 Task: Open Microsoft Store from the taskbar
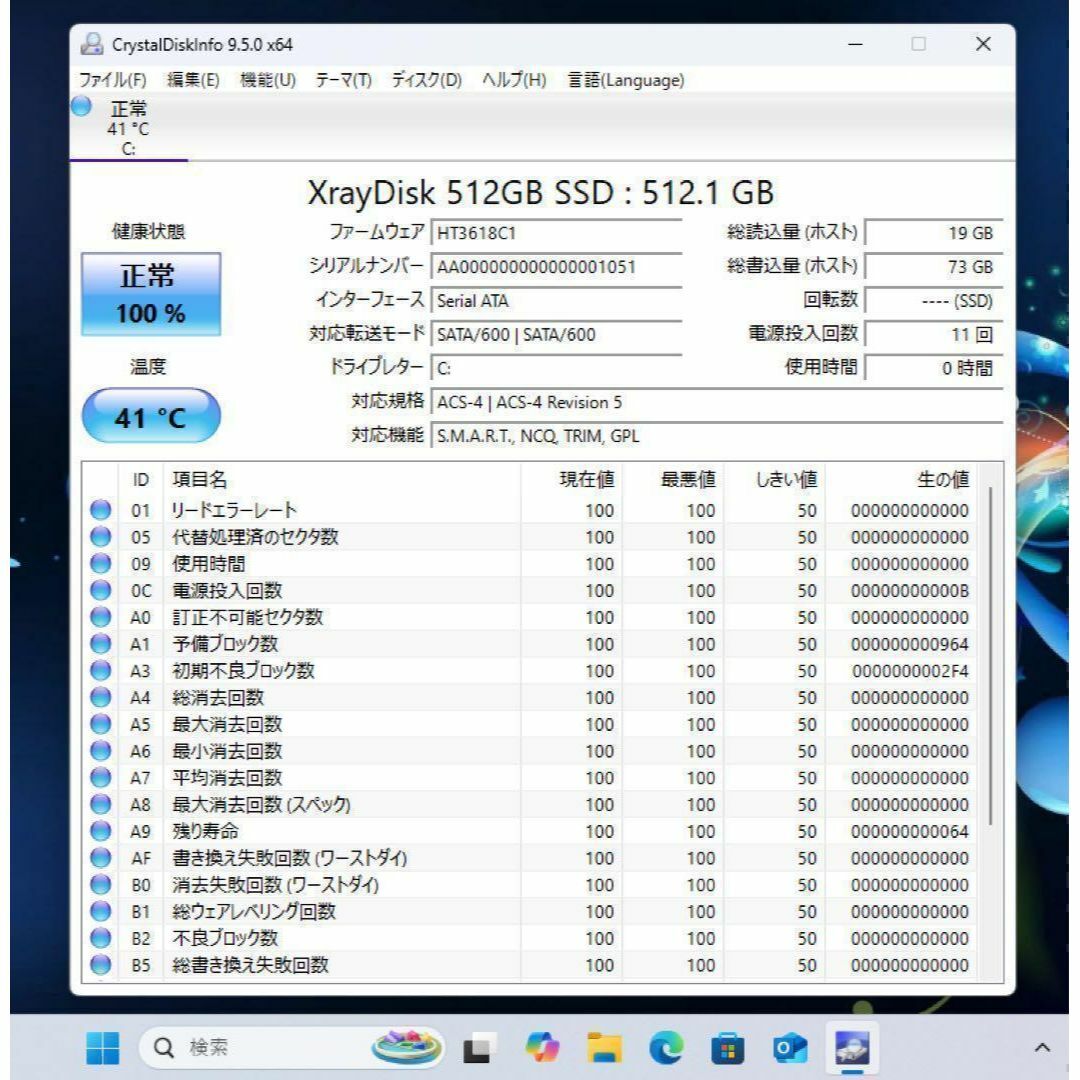tap(728, 1048)
